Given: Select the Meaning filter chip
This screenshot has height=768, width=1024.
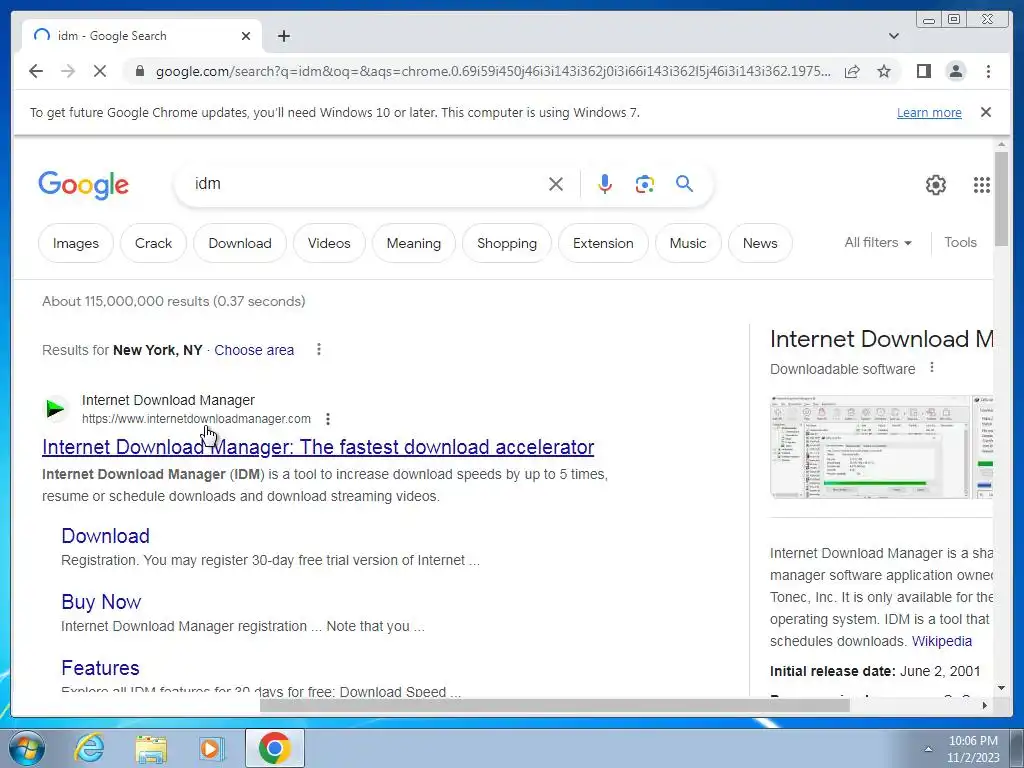Looking at the screenshot, I should click(x=413, y=243).
